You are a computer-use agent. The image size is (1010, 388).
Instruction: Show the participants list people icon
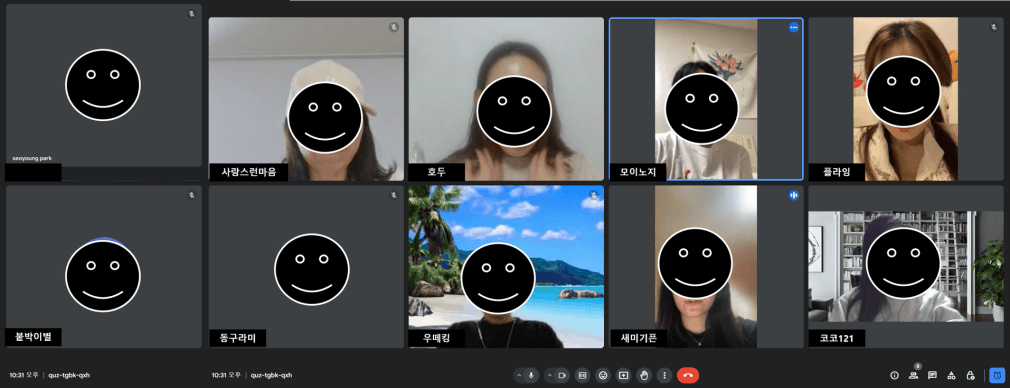(x=913, y=375)
